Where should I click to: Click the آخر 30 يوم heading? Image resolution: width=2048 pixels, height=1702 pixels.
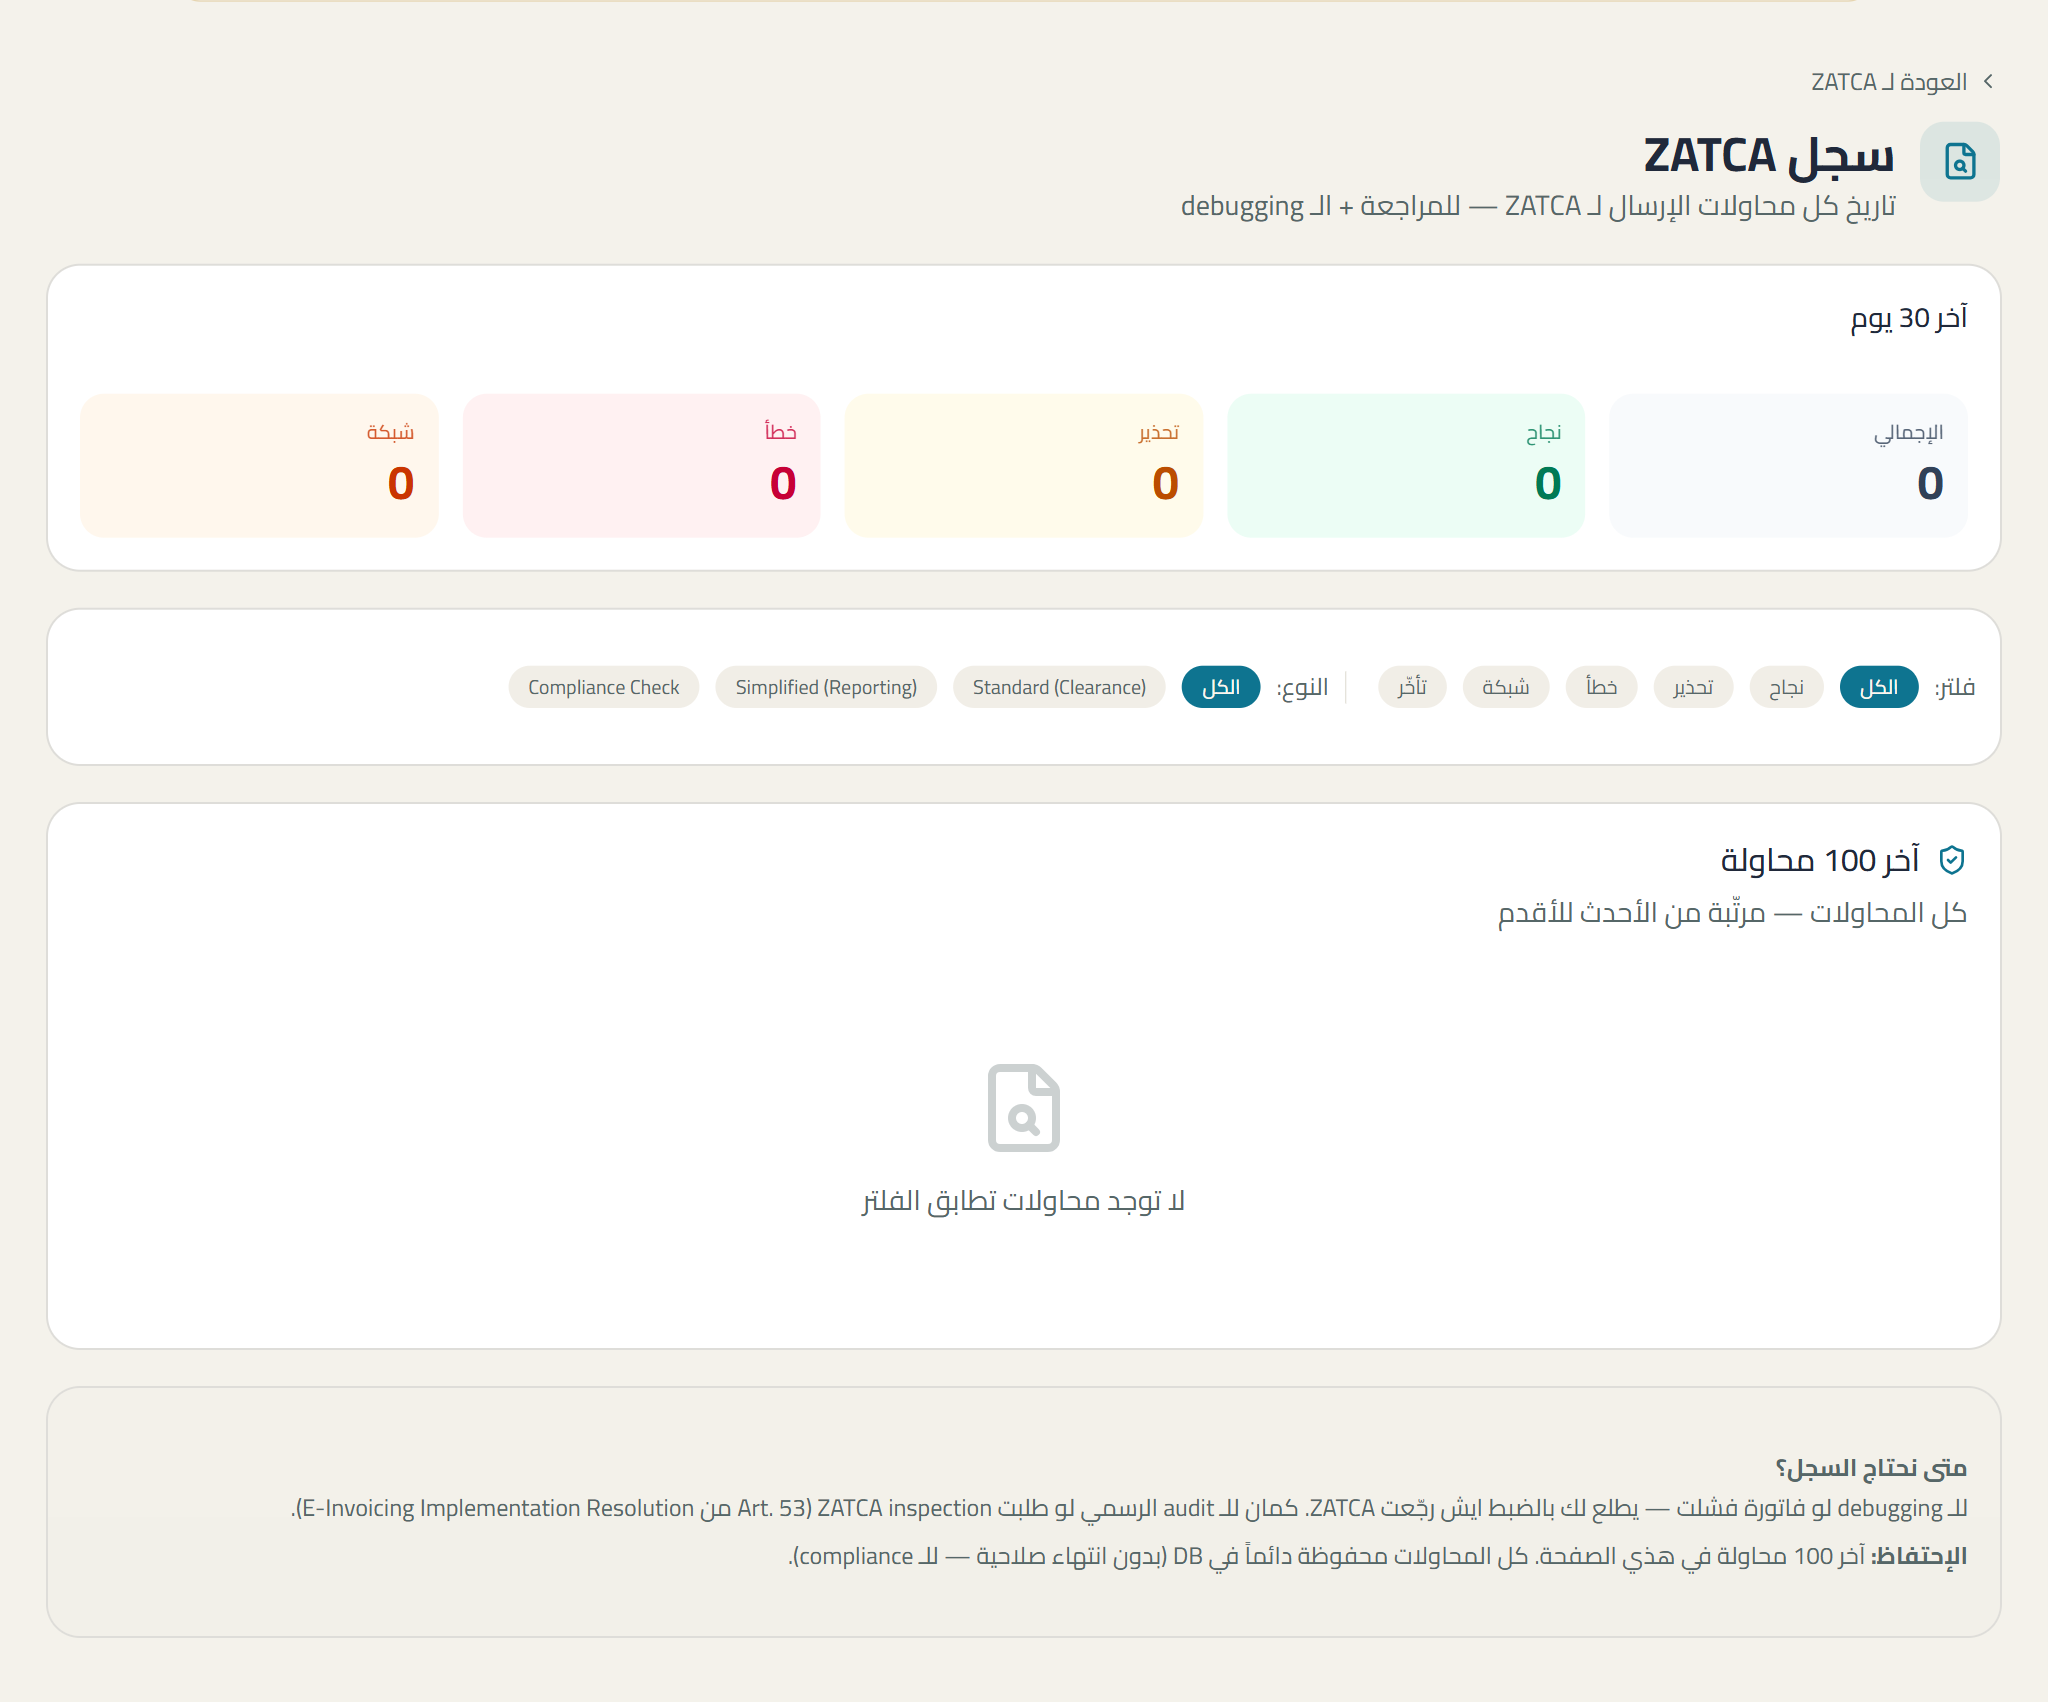(x=1909, y=318)
